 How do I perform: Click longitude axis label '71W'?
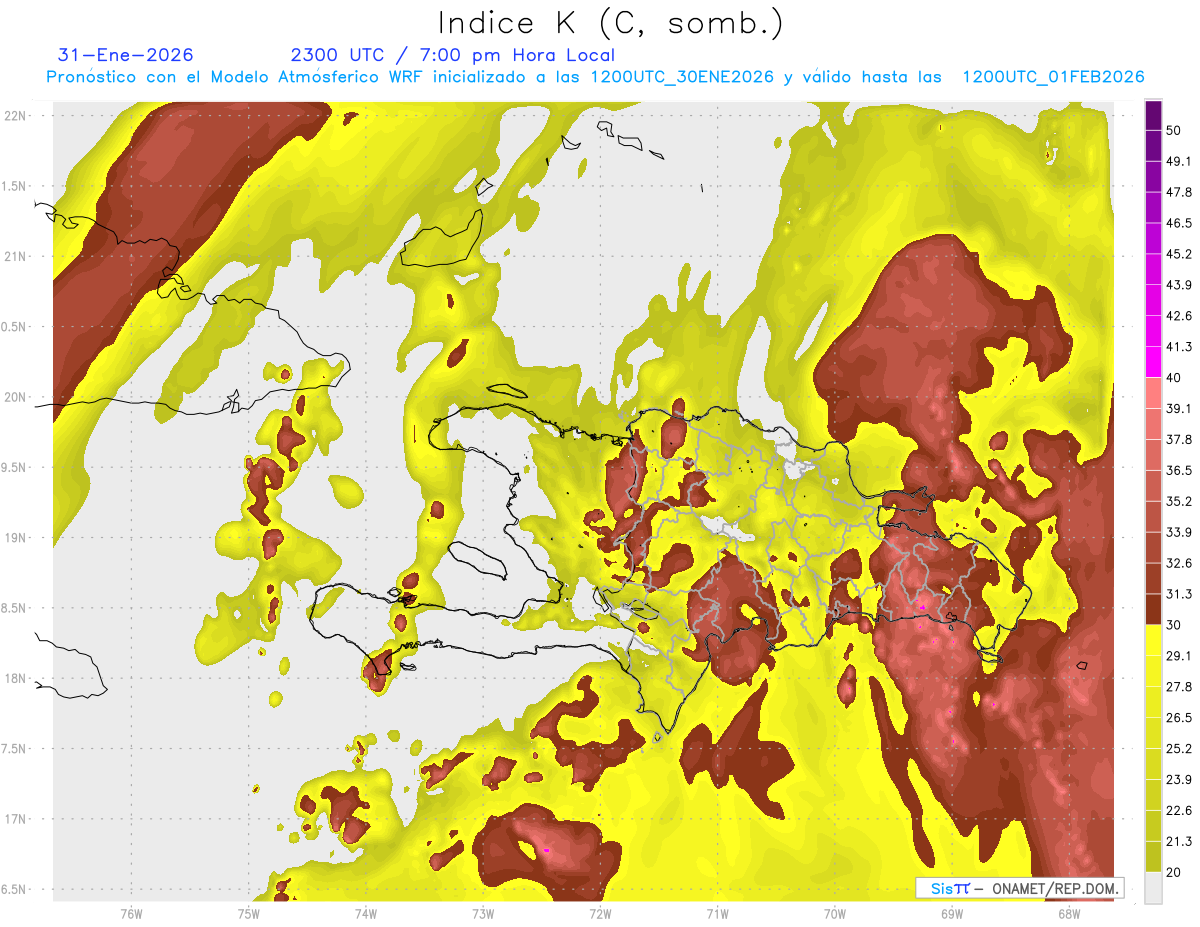(x=717, y=913)
